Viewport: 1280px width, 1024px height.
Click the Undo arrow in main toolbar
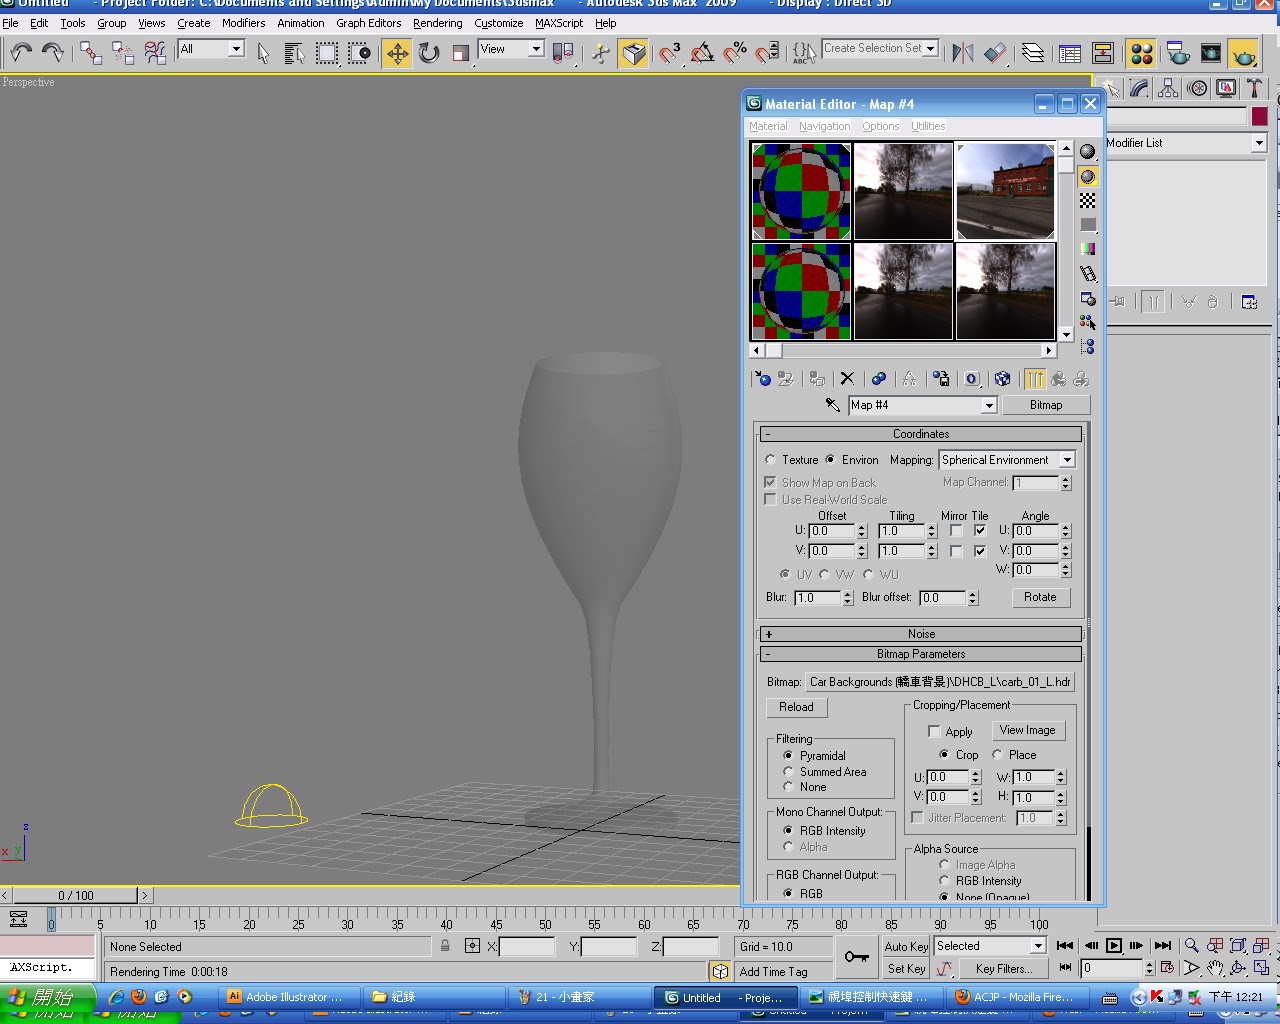[x=21, y=53]
